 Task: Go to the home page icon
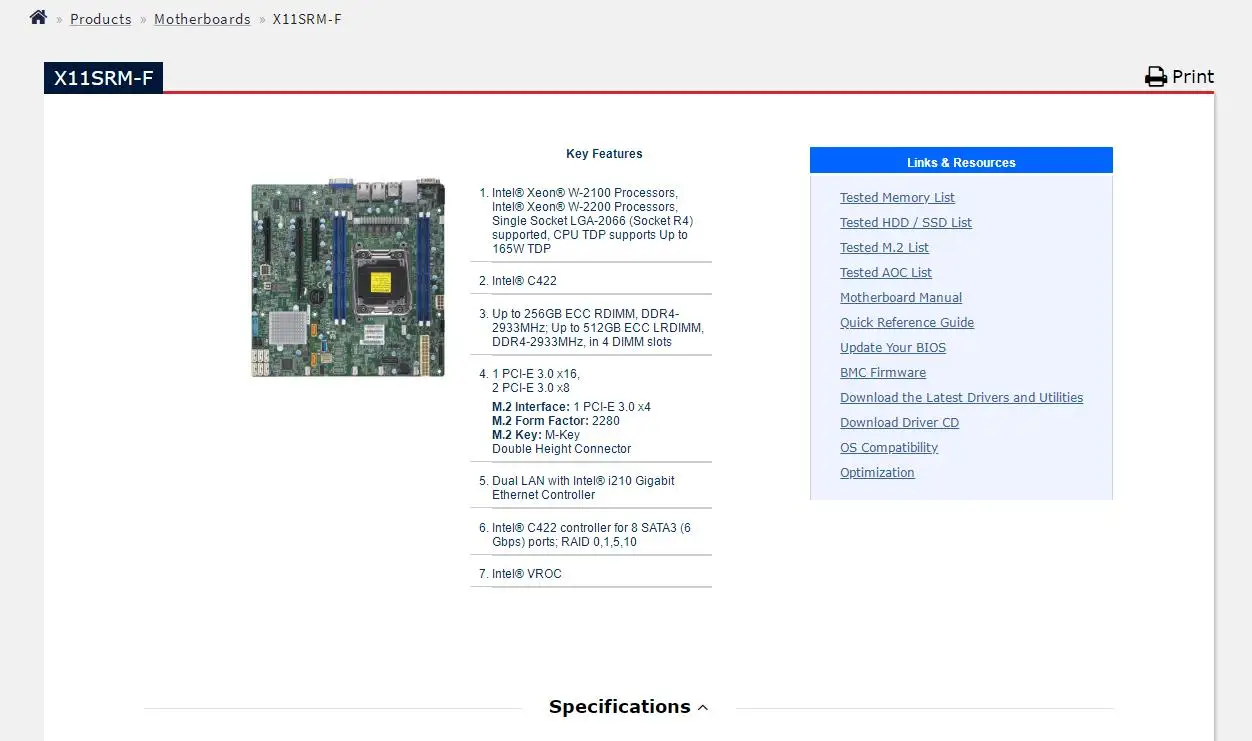point(38,17)
